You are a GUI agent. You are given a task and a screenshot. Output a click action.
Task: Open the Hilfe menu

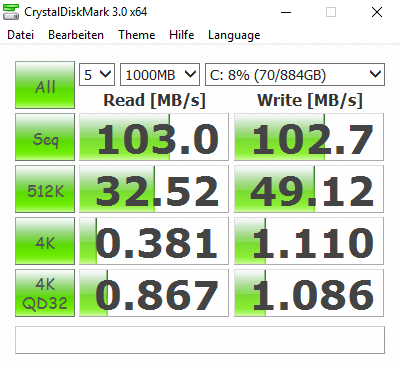pos(182,35)
